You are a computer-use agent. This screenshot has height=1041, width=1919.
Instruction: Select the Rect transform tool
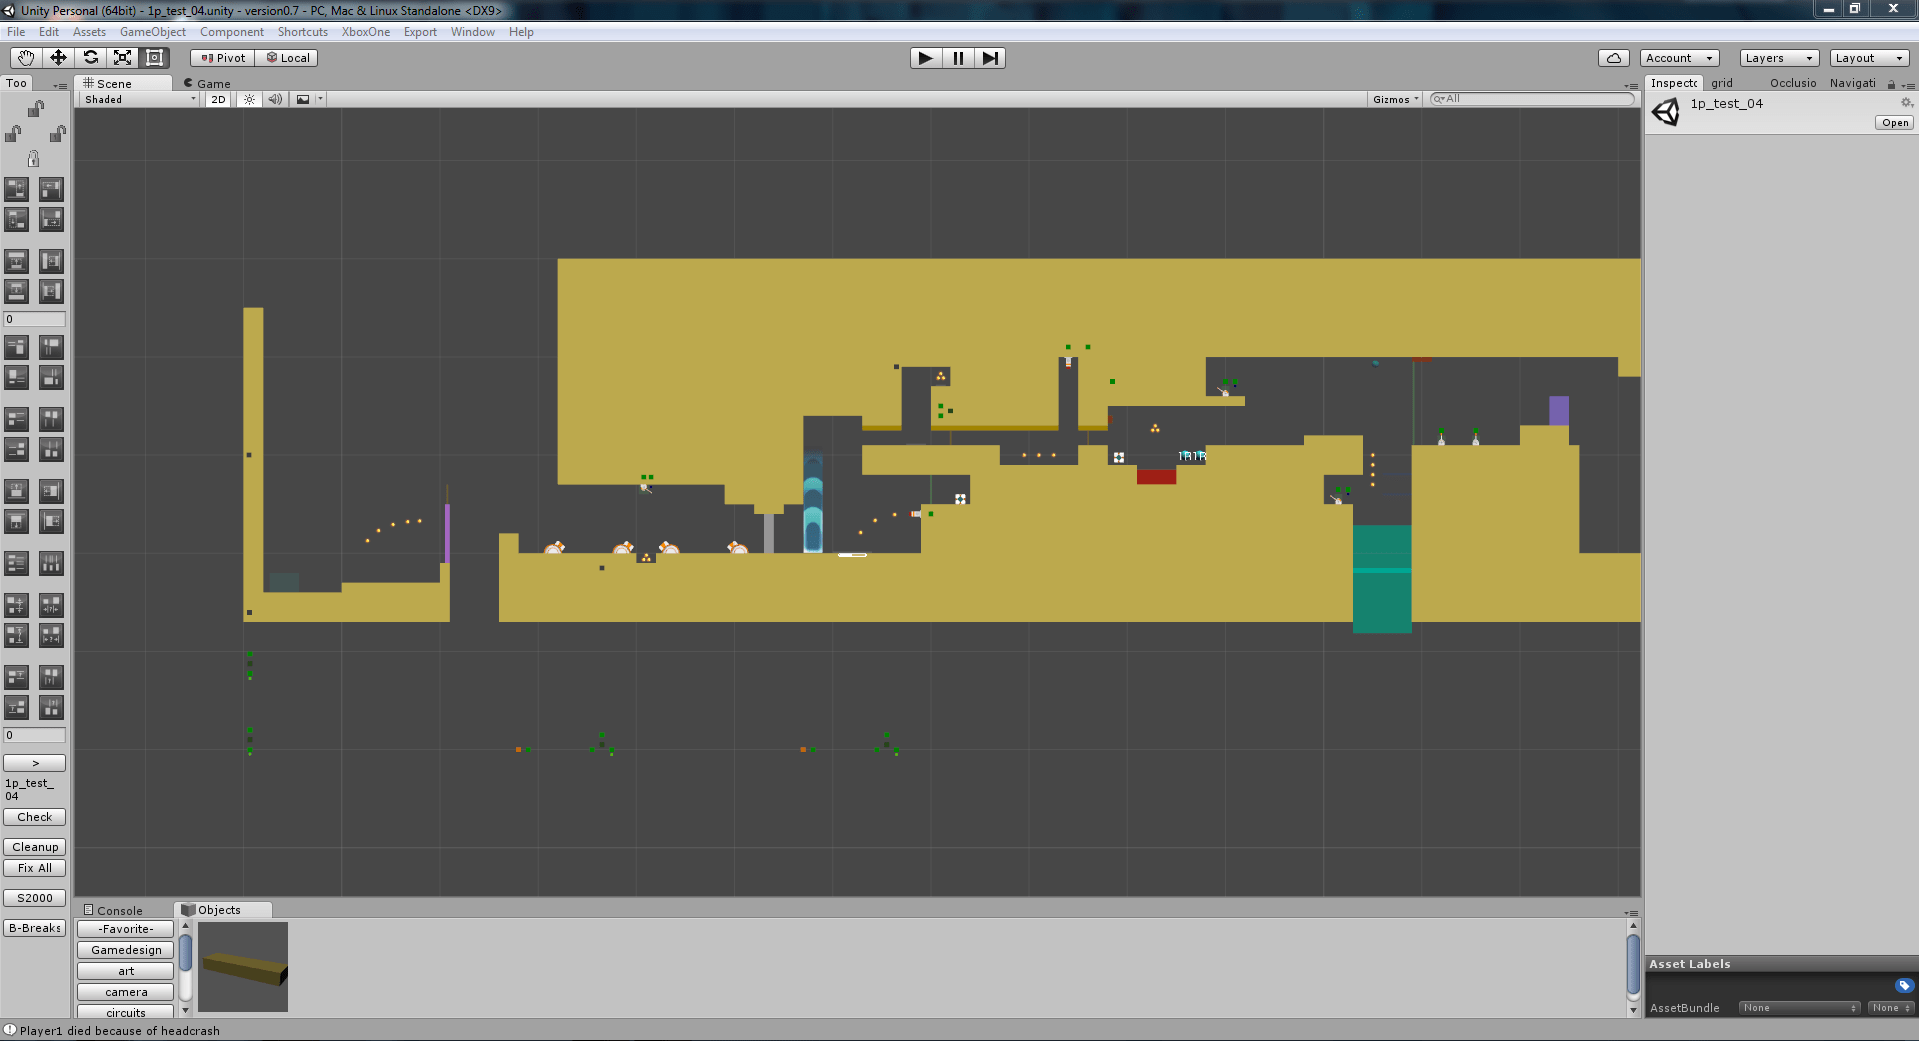point(154,57)
